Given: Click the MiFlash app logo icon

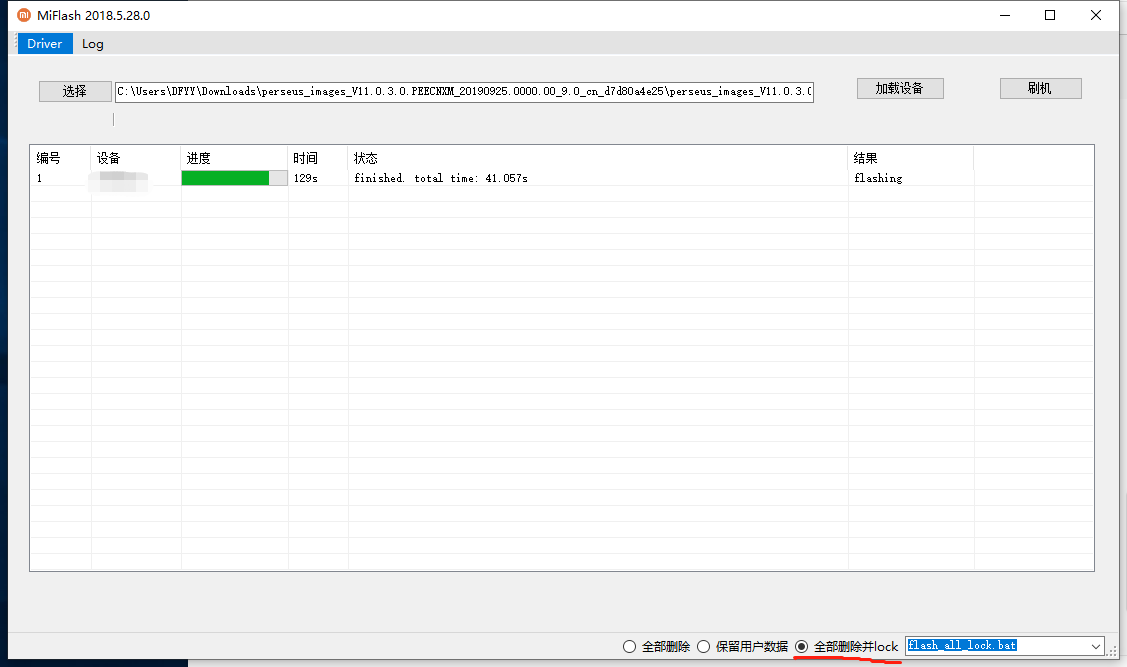Looking at the screenshot, I should coord(24,15).
